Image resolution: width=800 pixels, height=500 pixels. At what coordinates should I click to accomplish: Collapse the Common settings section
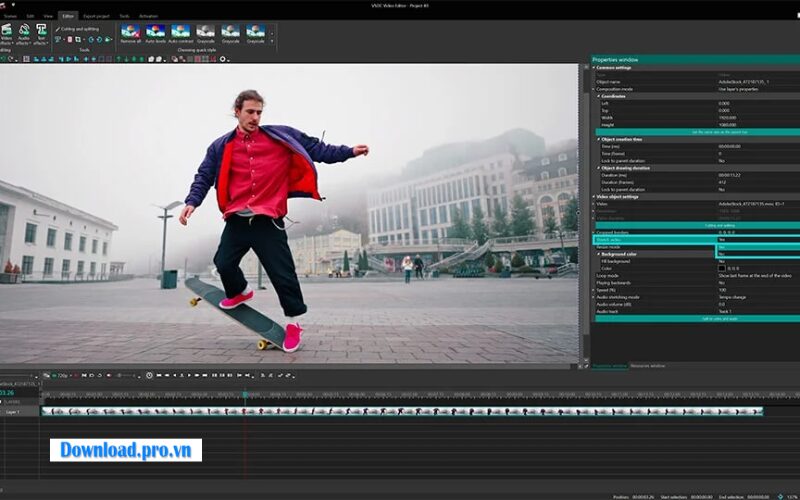(594, 67)
